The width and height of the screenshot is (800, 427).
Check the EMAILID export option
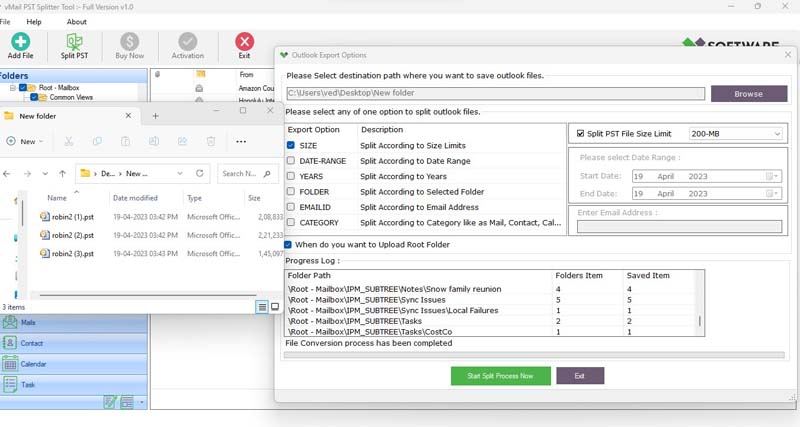291,207
